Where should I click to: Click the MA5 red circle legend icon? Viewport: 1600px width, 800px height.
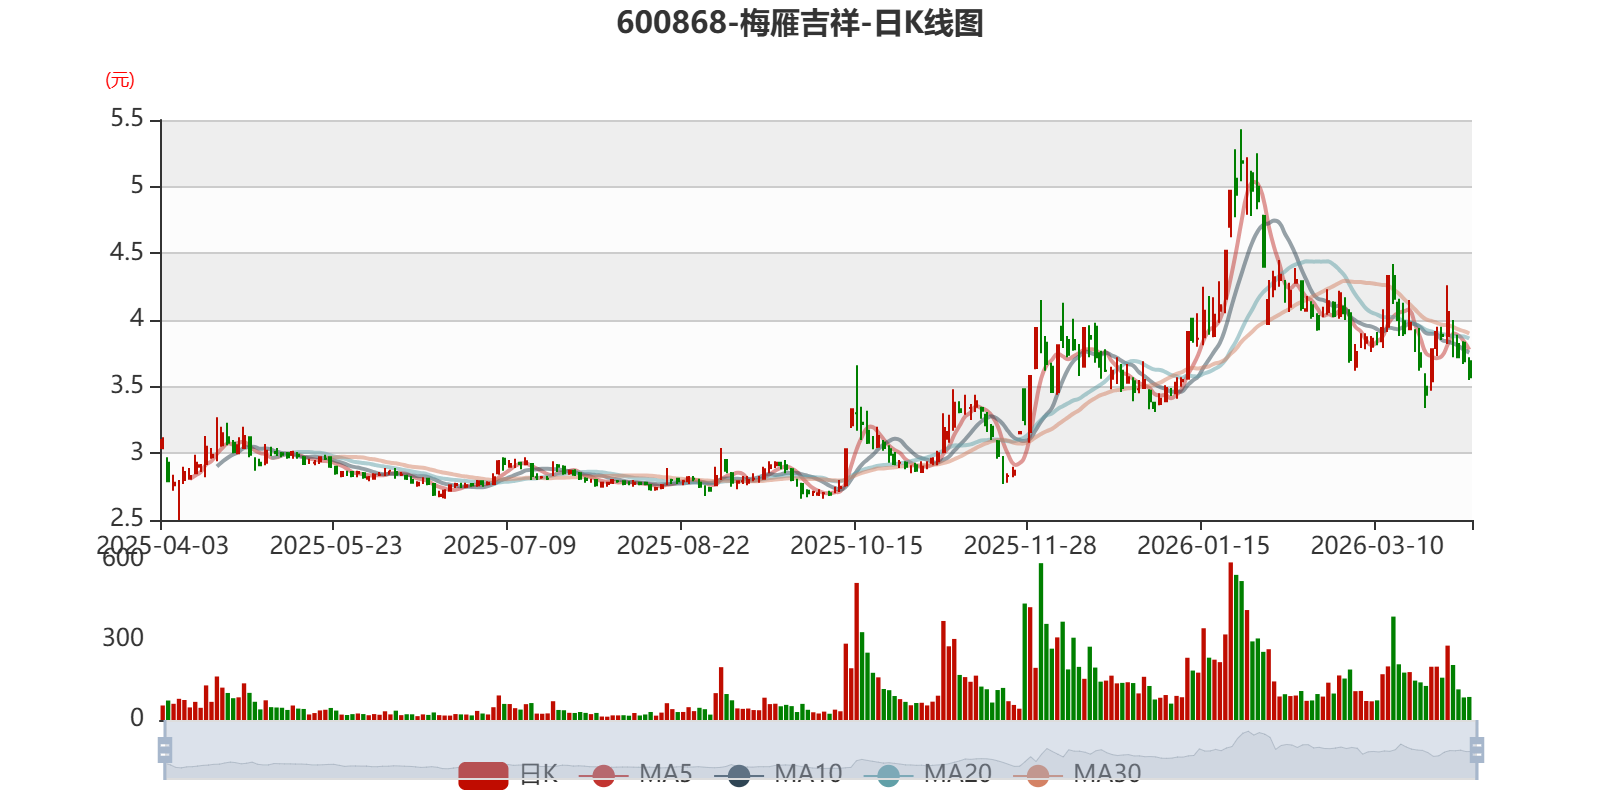603,775
